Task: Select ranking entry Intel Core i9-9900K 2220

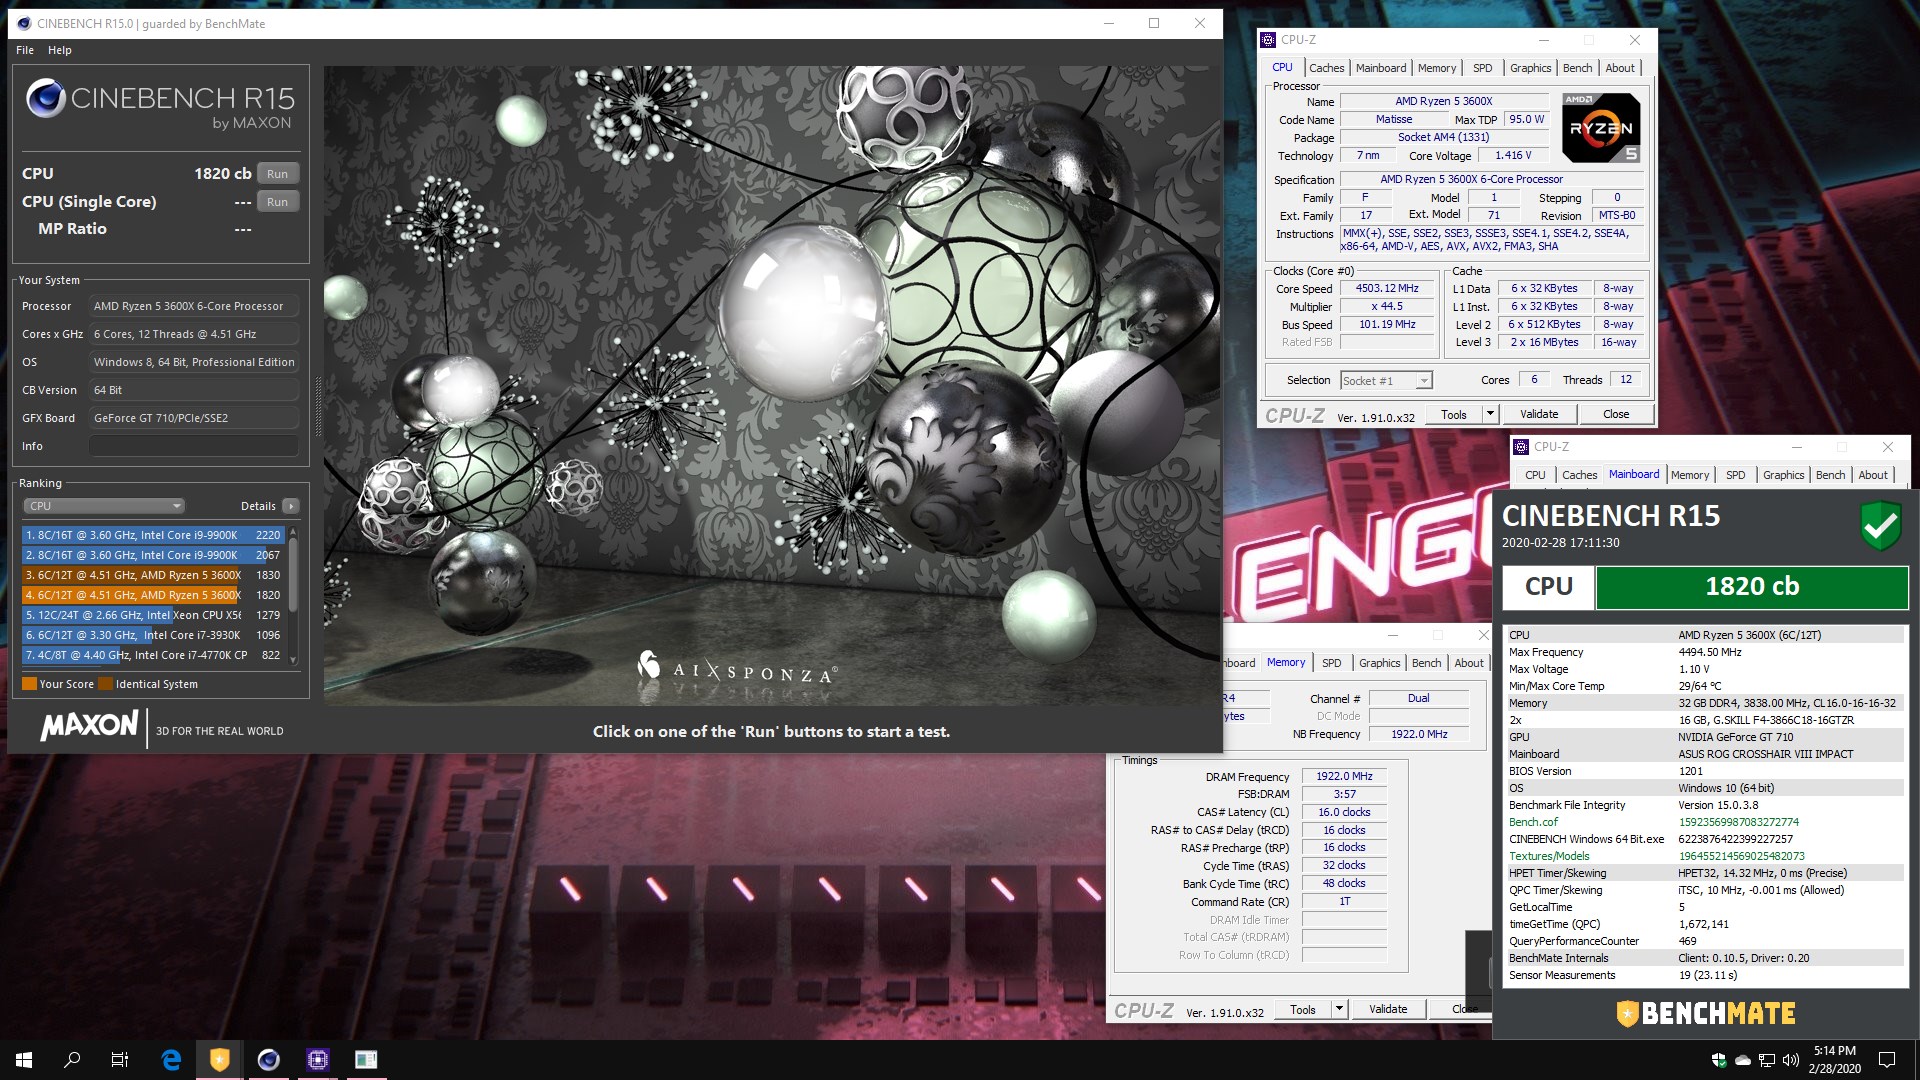Action: [x=153, y=535]
